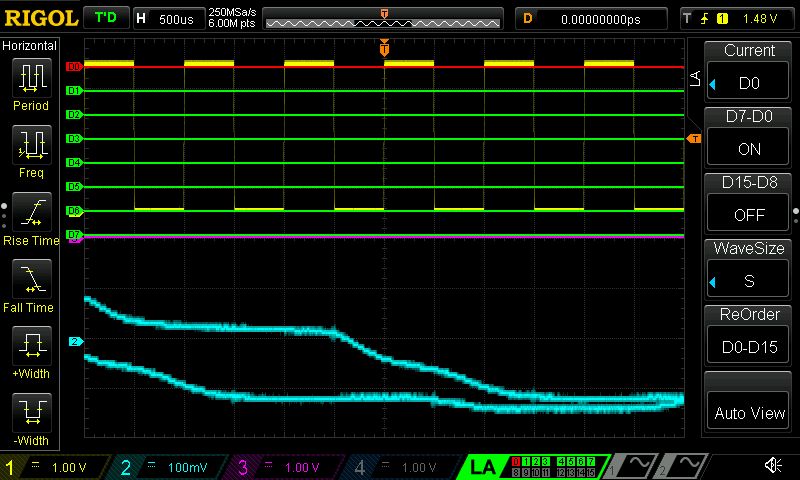Click the D7 channel label marker
This screenshot has height=480, width=800.
(74, 234)
